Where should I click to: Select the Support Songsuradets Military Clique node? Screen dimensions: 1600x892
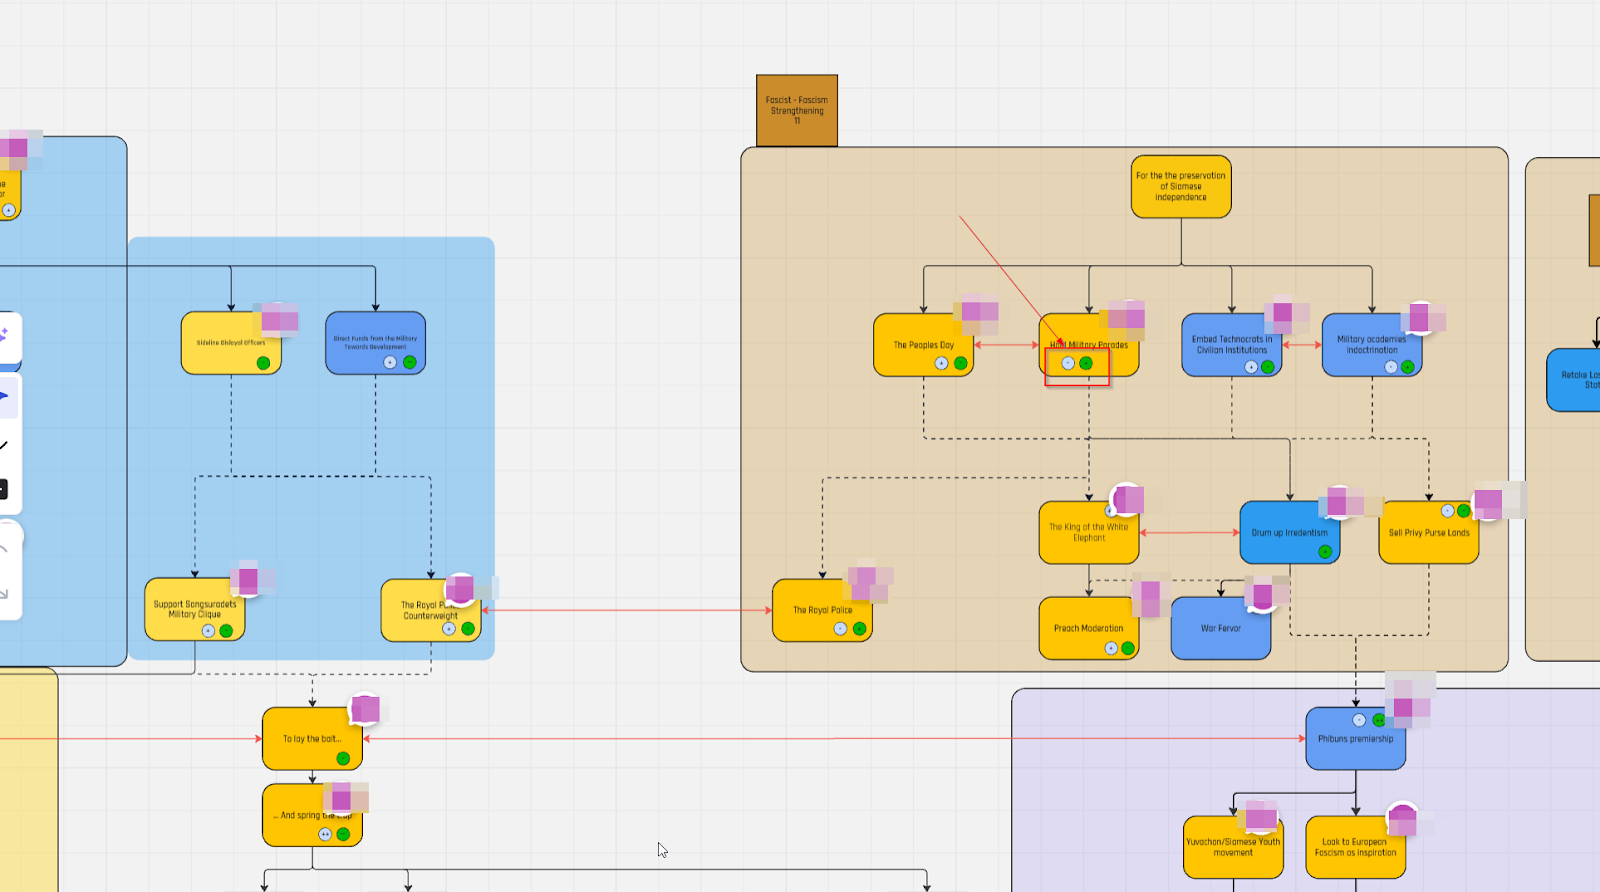point(194,608)
